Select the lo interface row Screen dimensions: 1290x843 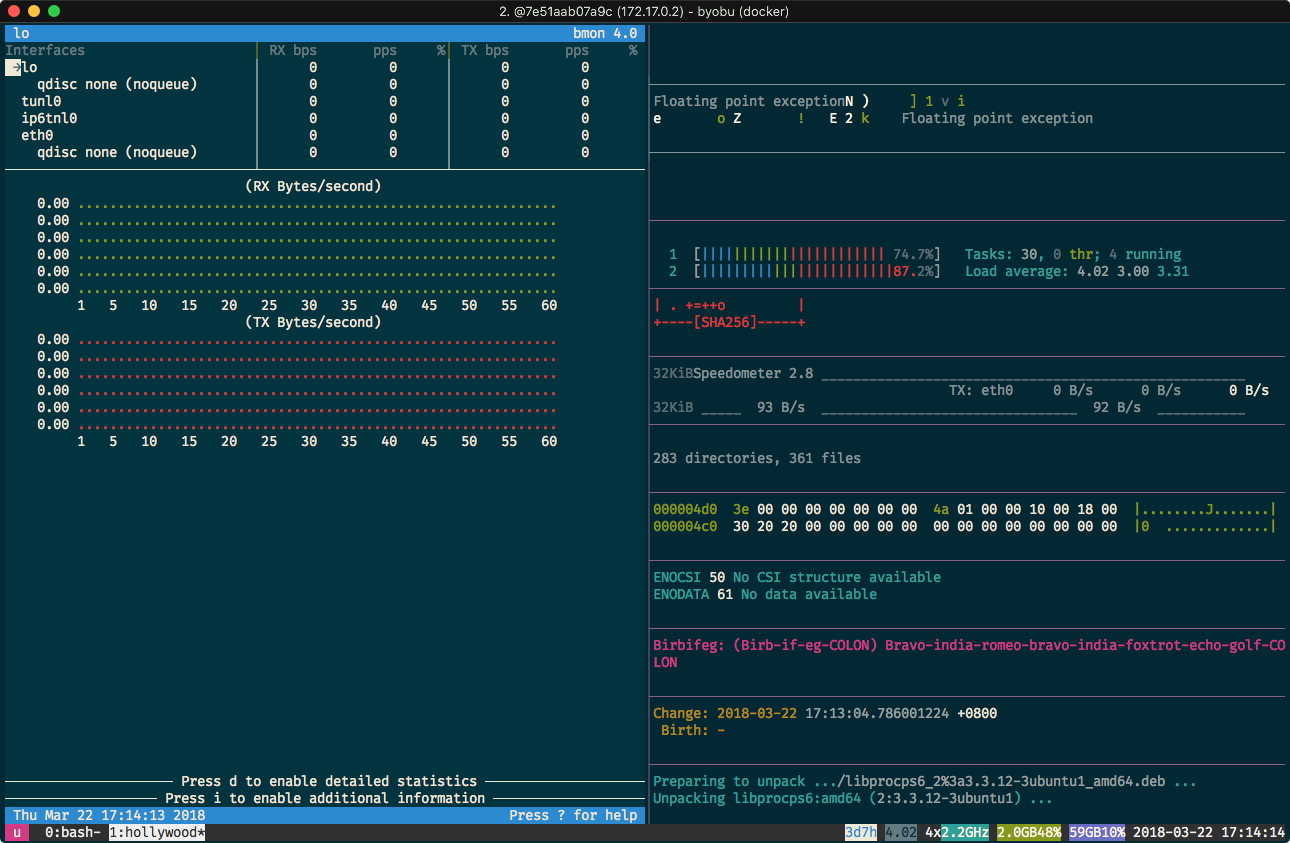[325, 67]
